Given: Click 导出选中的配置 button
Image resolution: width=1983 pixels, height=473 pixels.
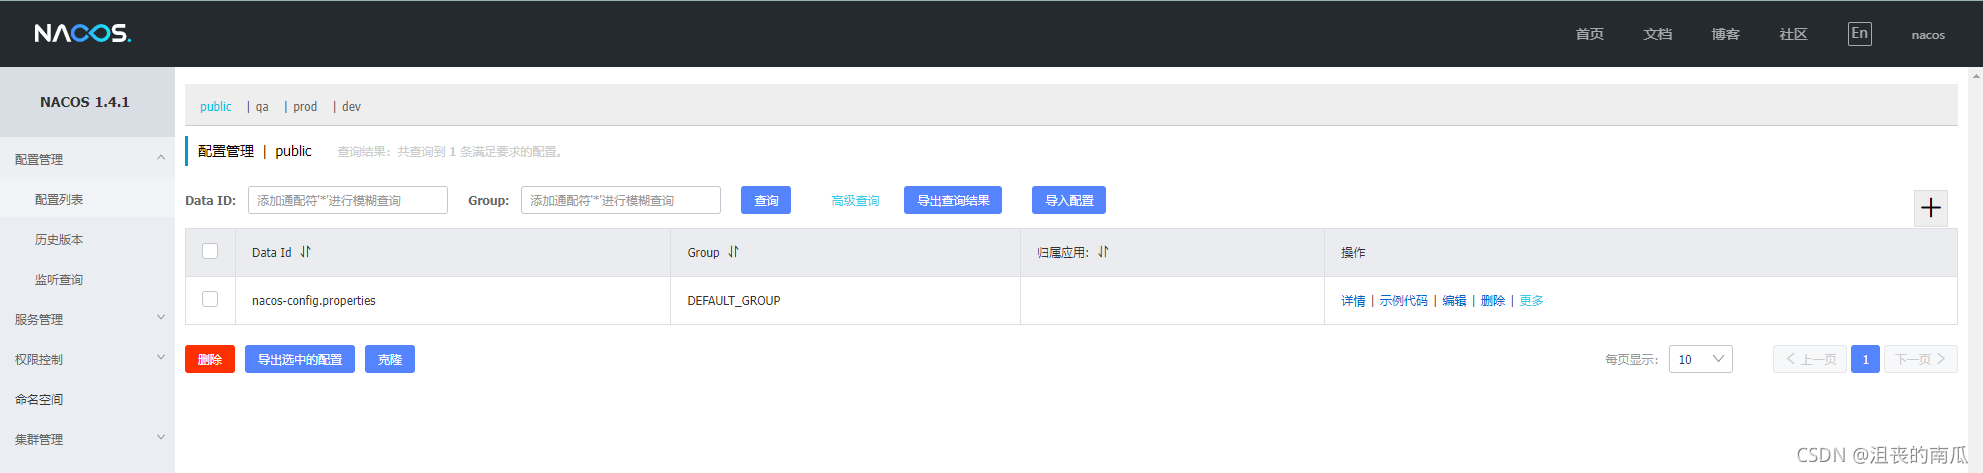Looking at the screenshot, I should [300, 359].
